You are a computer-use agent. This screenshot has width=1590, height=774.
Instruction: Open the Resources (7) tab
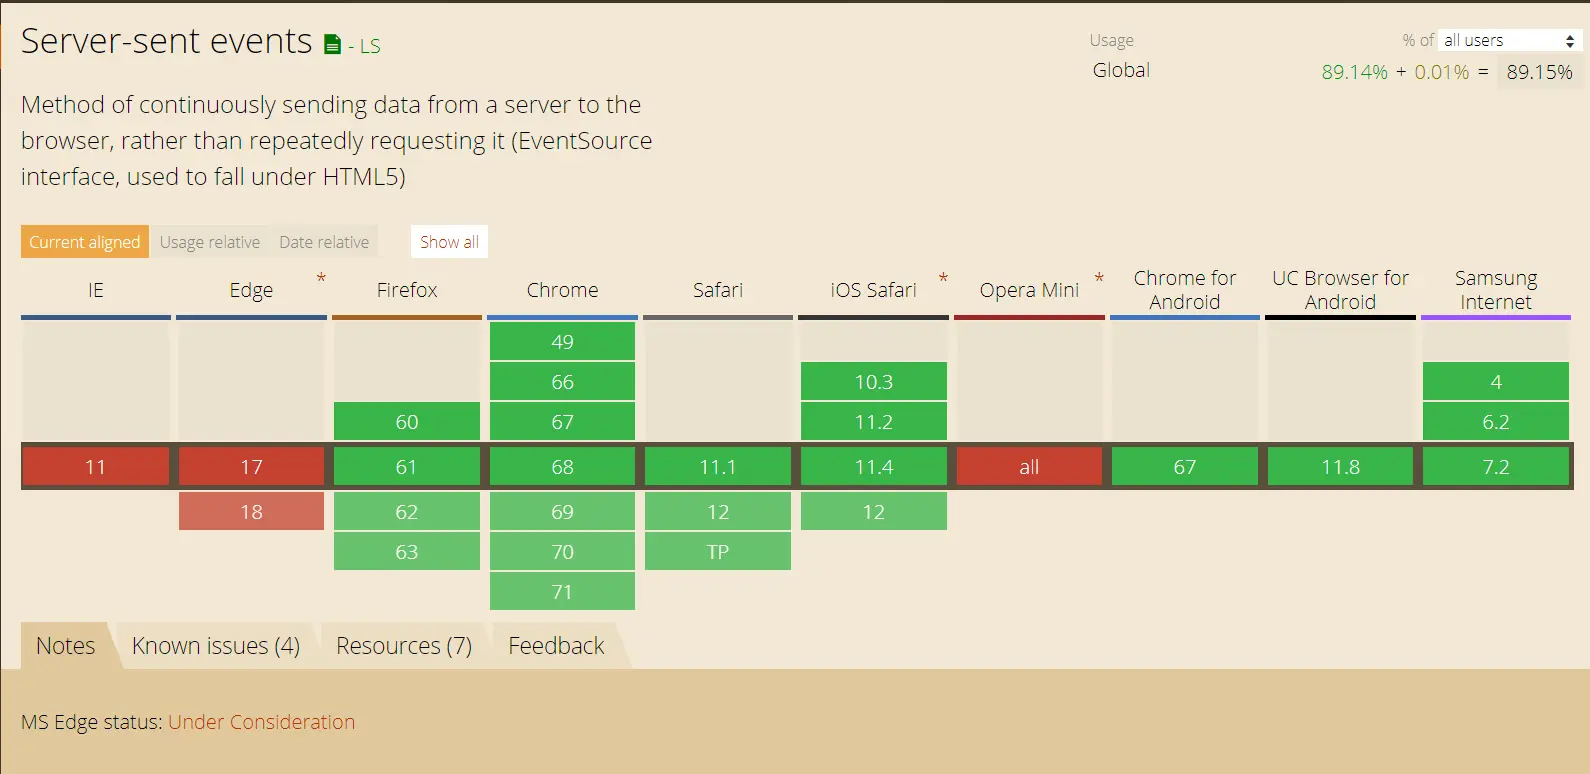click(x=404, y=646)
